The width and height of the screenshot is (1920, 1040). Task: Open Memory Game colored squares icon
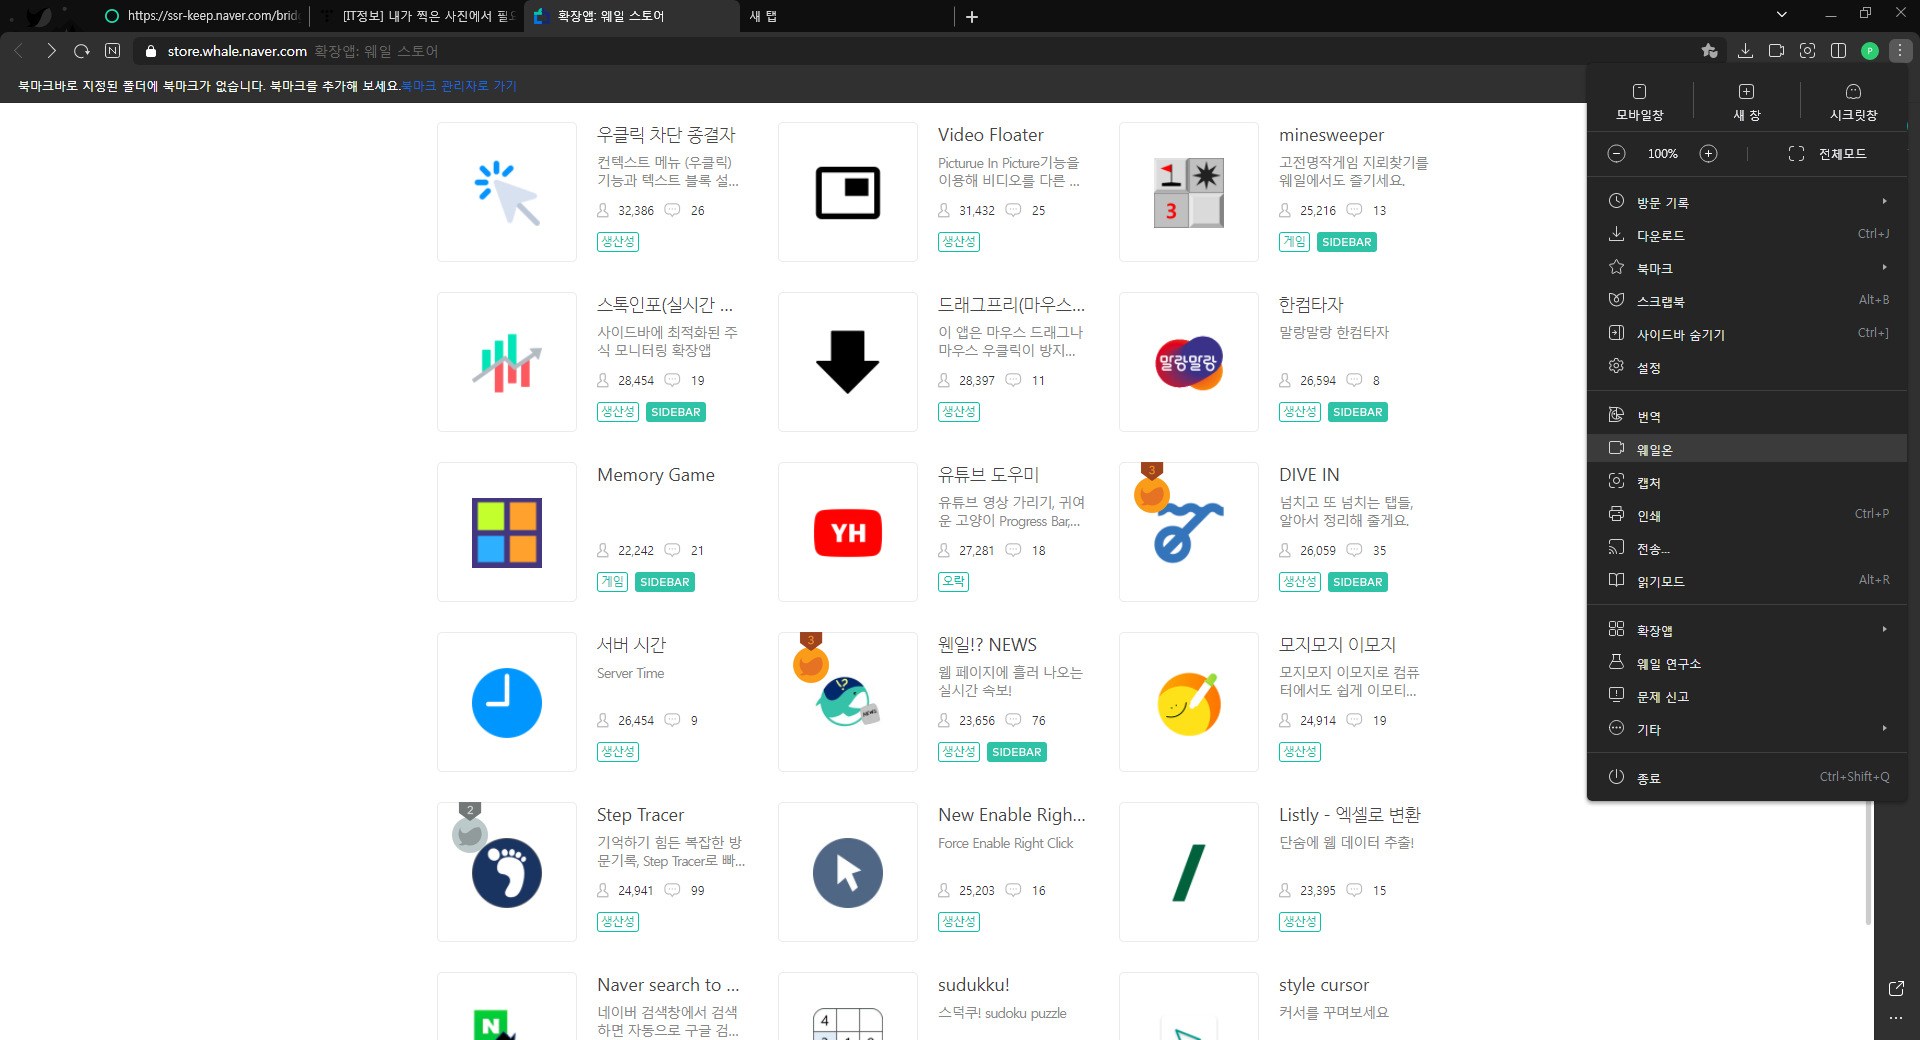(507, 532)
